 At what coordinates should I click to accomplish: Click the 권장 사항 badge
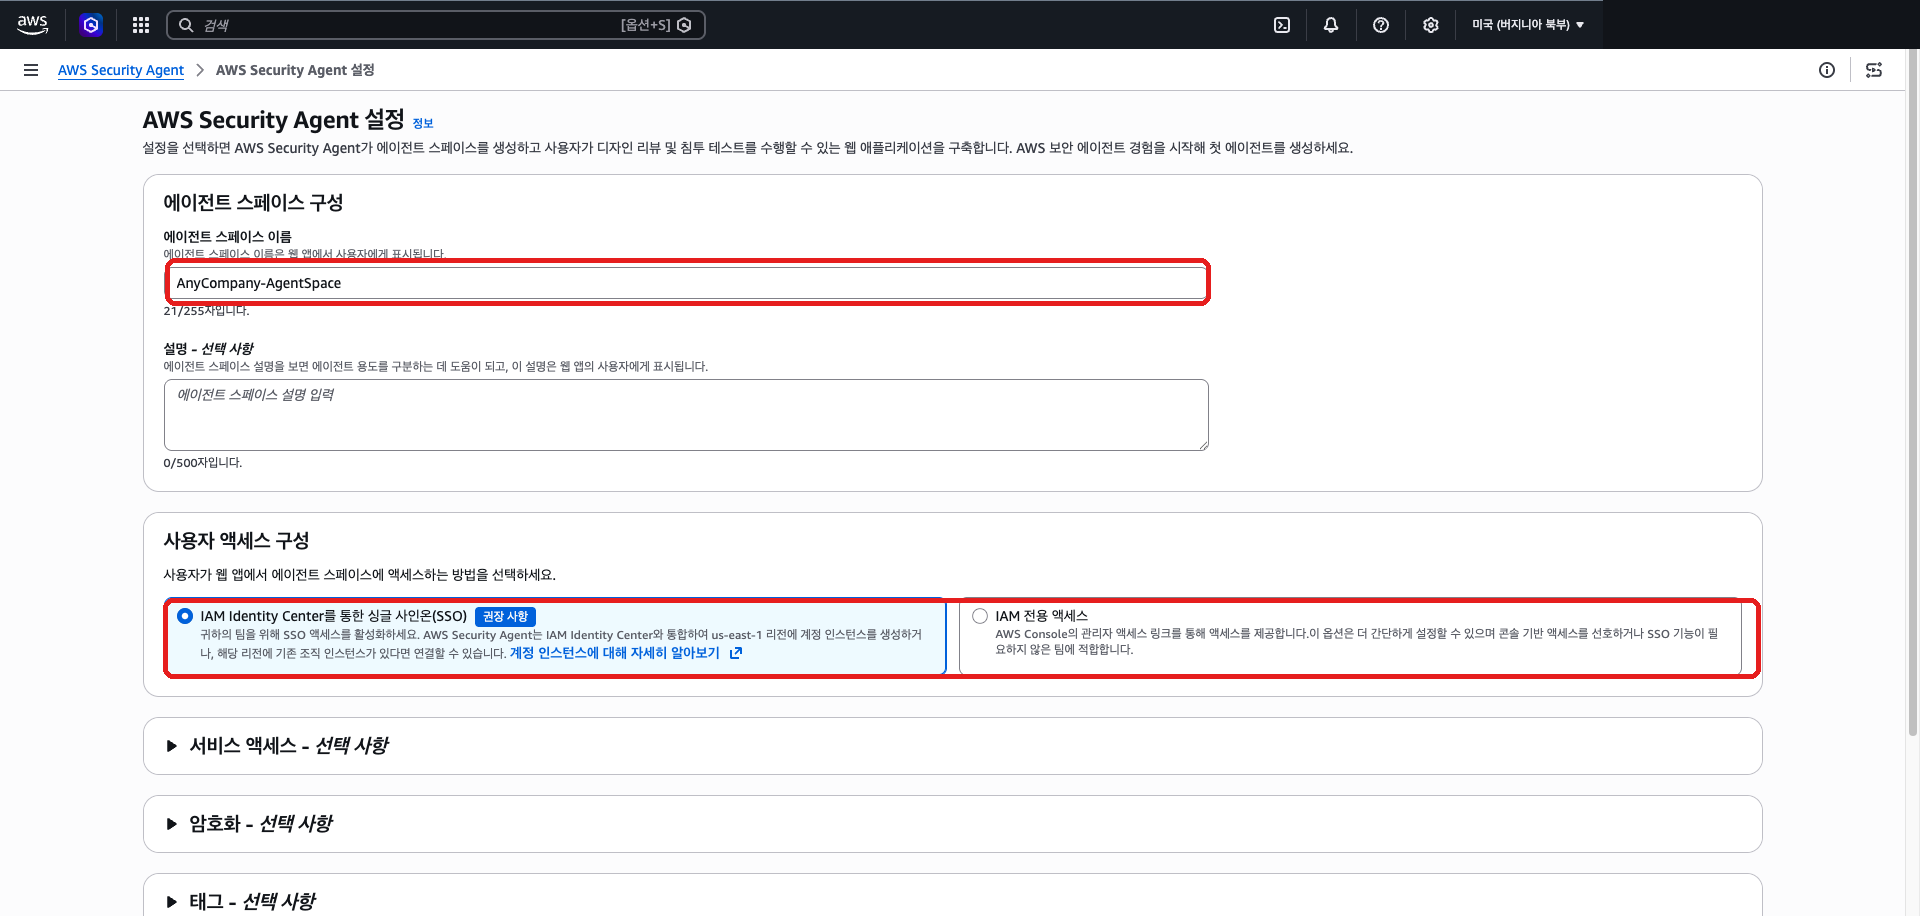click(x=505, y=617)
